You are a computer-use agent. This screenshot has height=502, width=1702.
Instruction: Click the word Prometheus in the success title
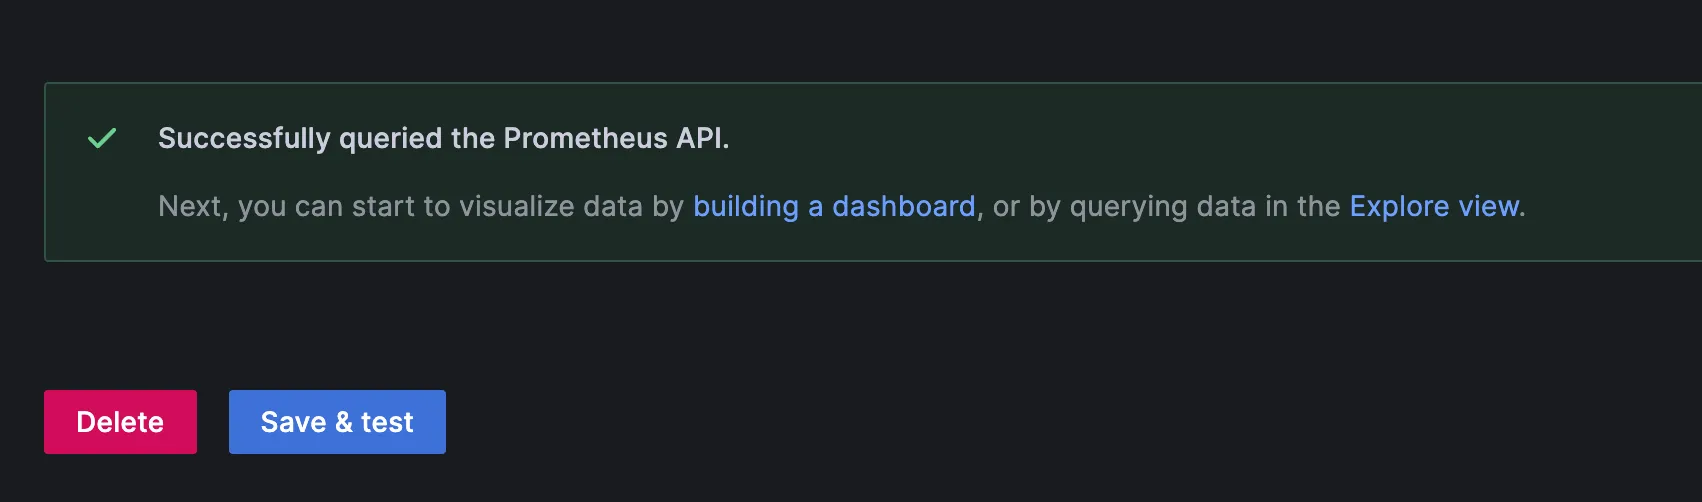pos(585,138)
